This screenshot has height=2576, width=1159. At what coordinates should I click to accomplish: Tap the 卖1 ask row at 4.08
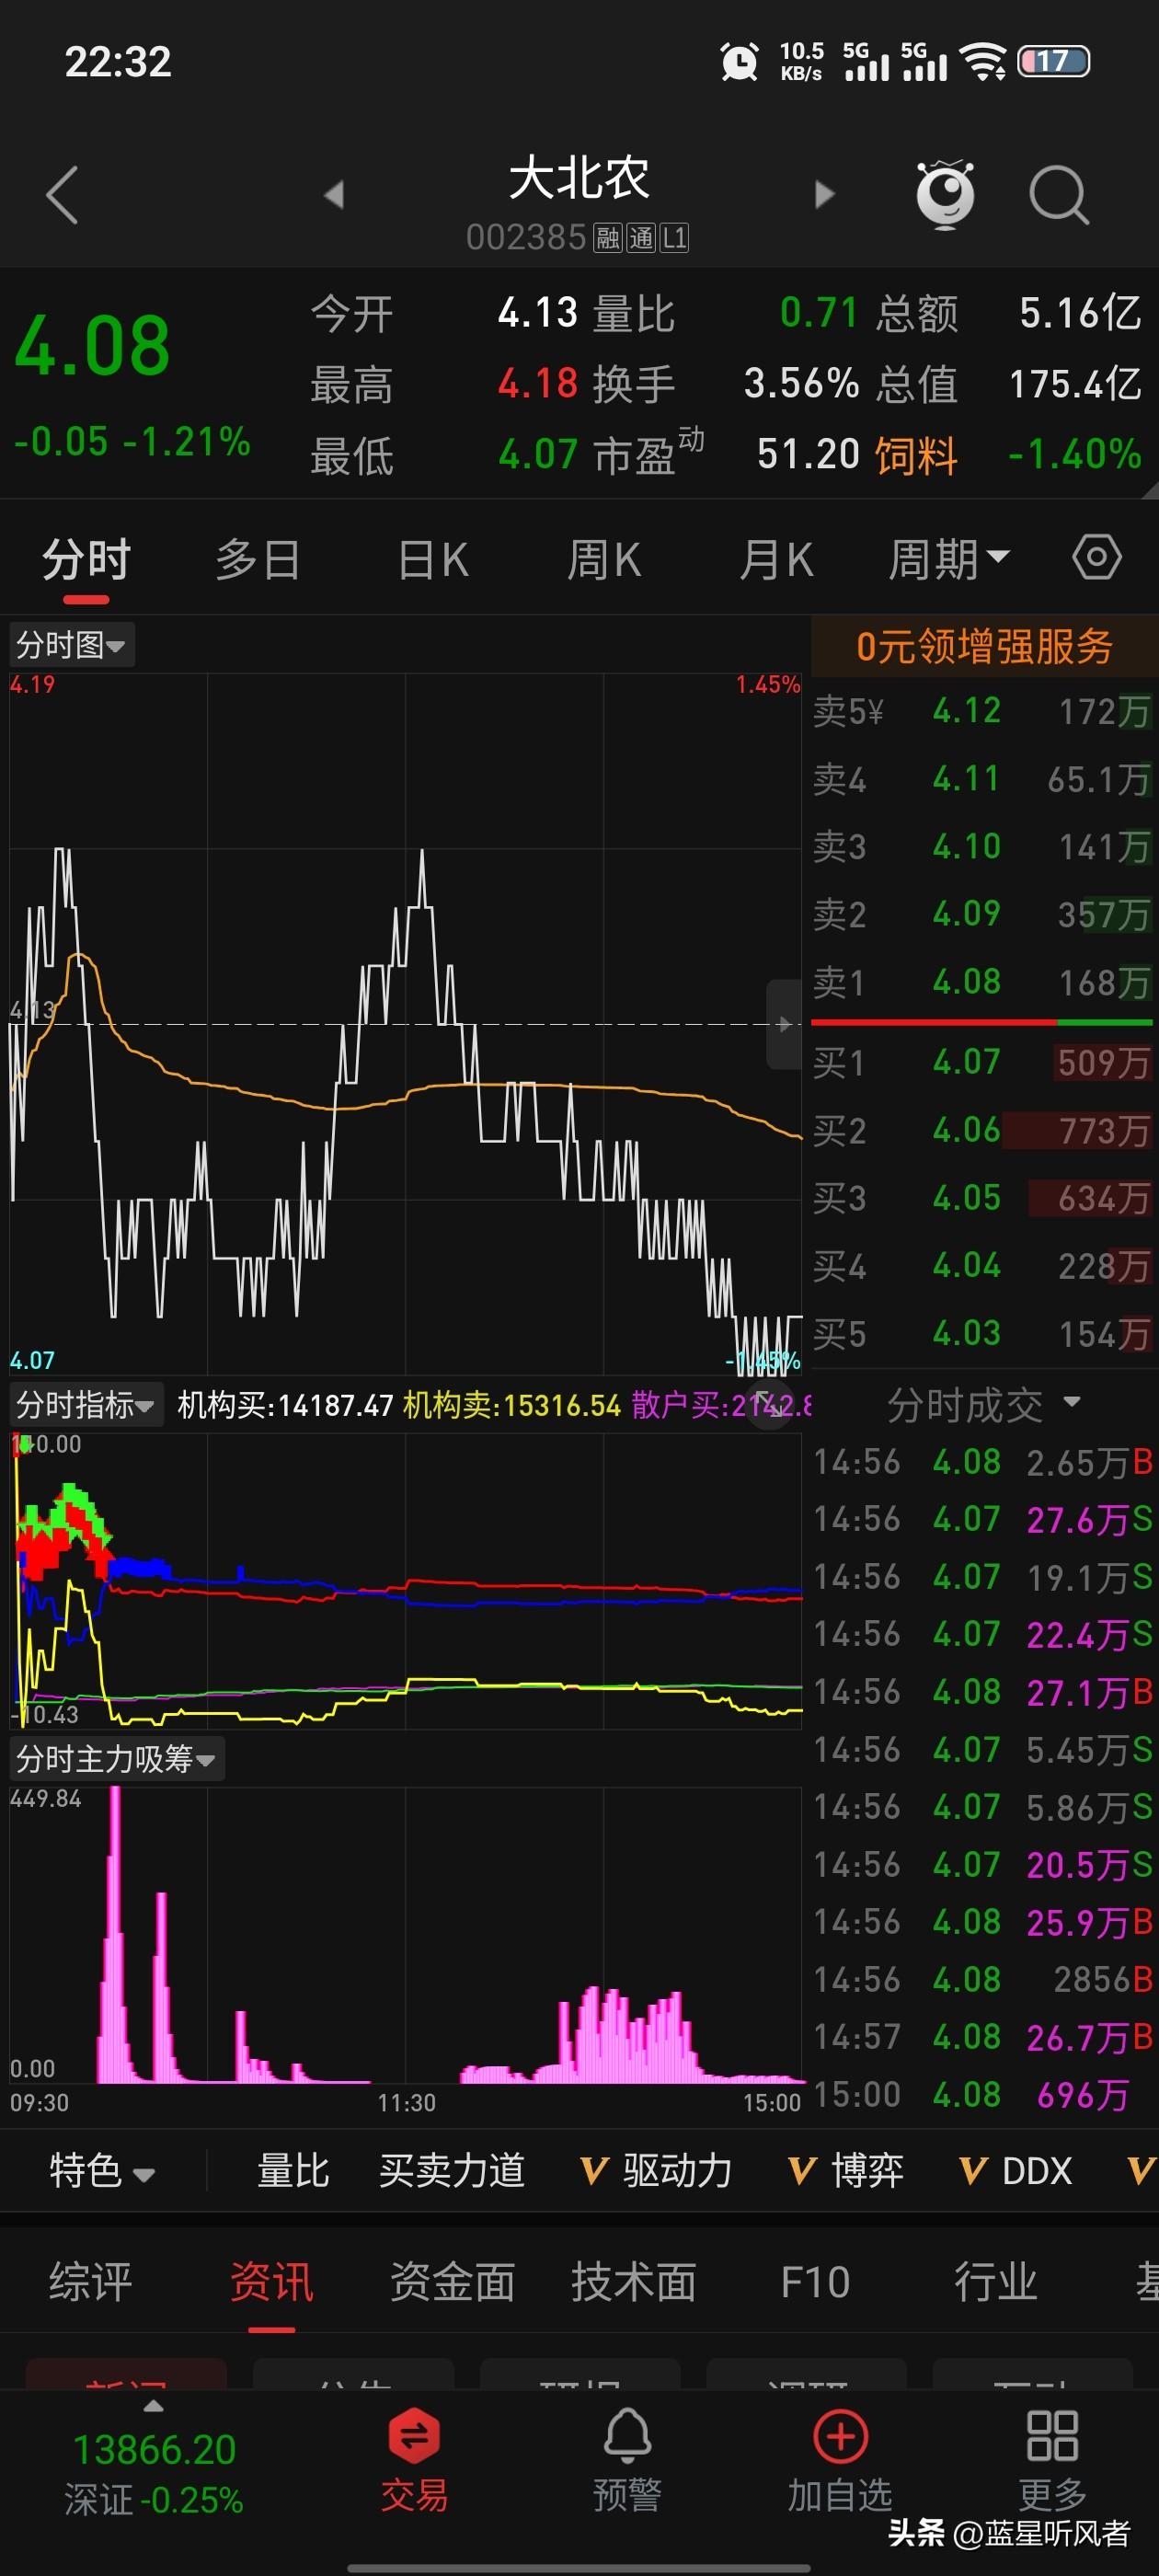pos(983,982)
